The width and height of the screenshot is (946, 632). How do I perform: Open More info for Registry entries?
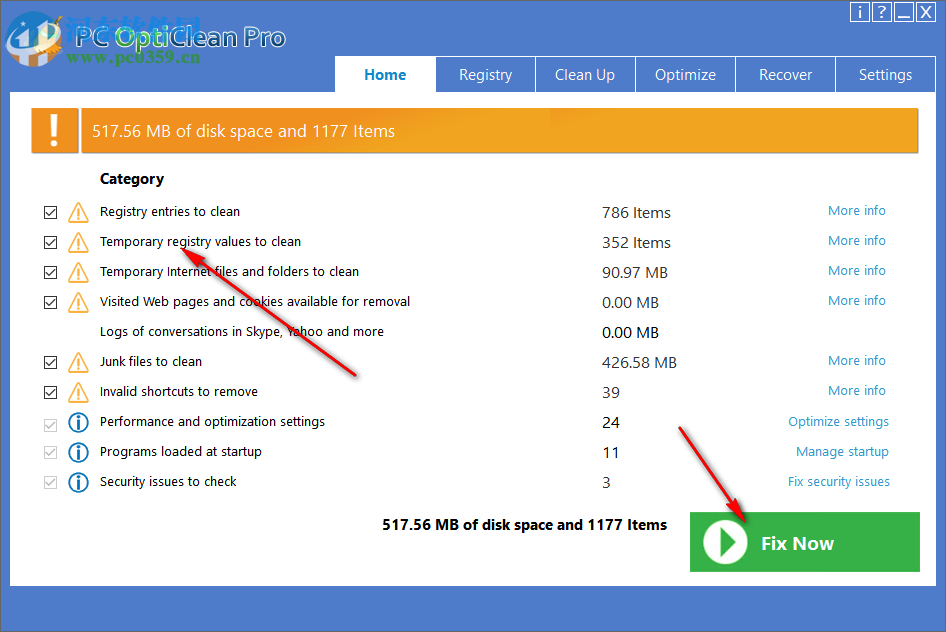pos(857,210)
